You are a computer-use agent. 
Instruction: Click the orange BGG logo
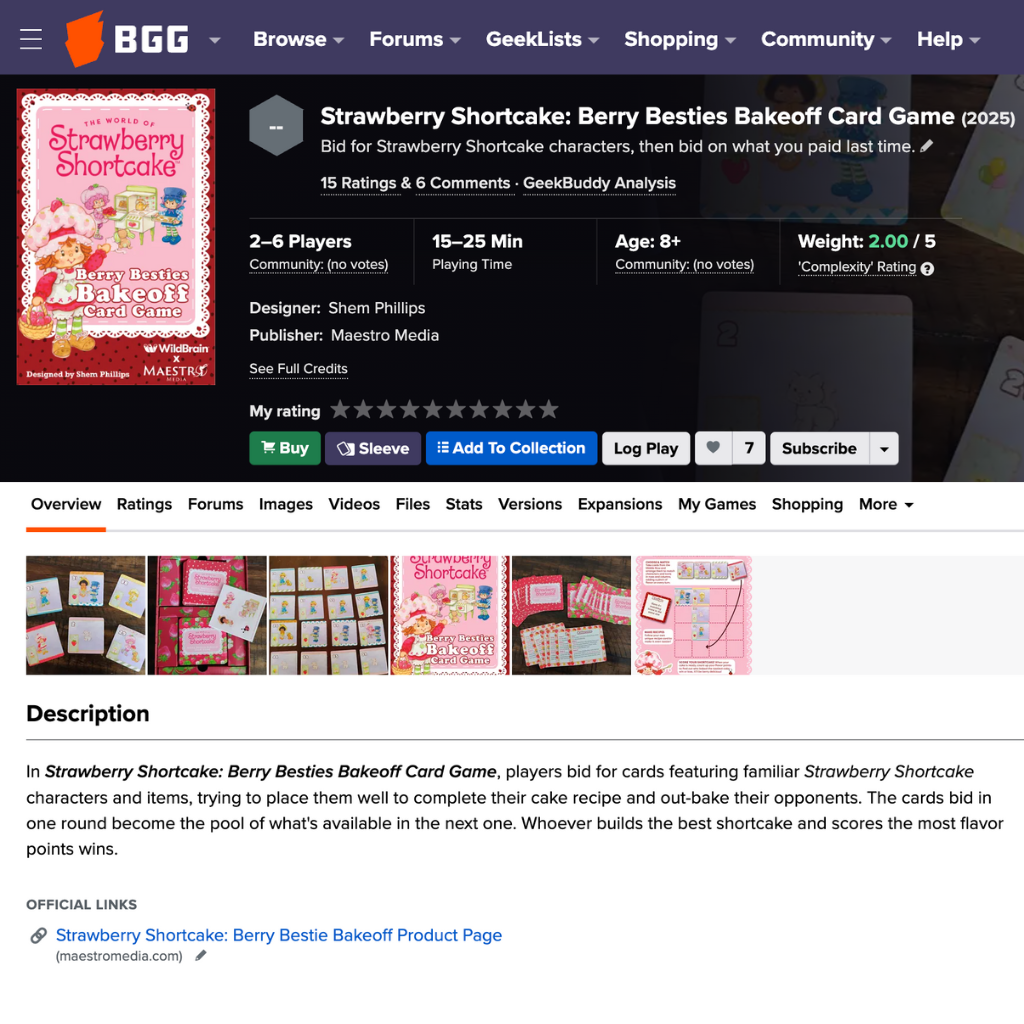pyautogui.click(x=126, y=39)
